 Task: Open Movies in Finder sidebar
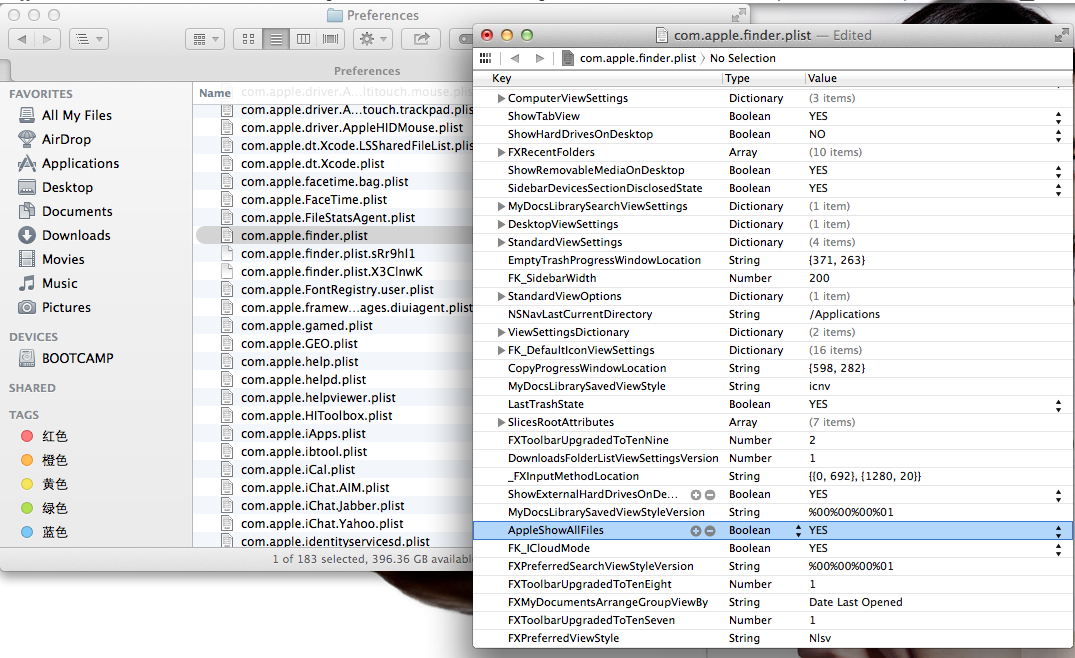click(63, 259)
